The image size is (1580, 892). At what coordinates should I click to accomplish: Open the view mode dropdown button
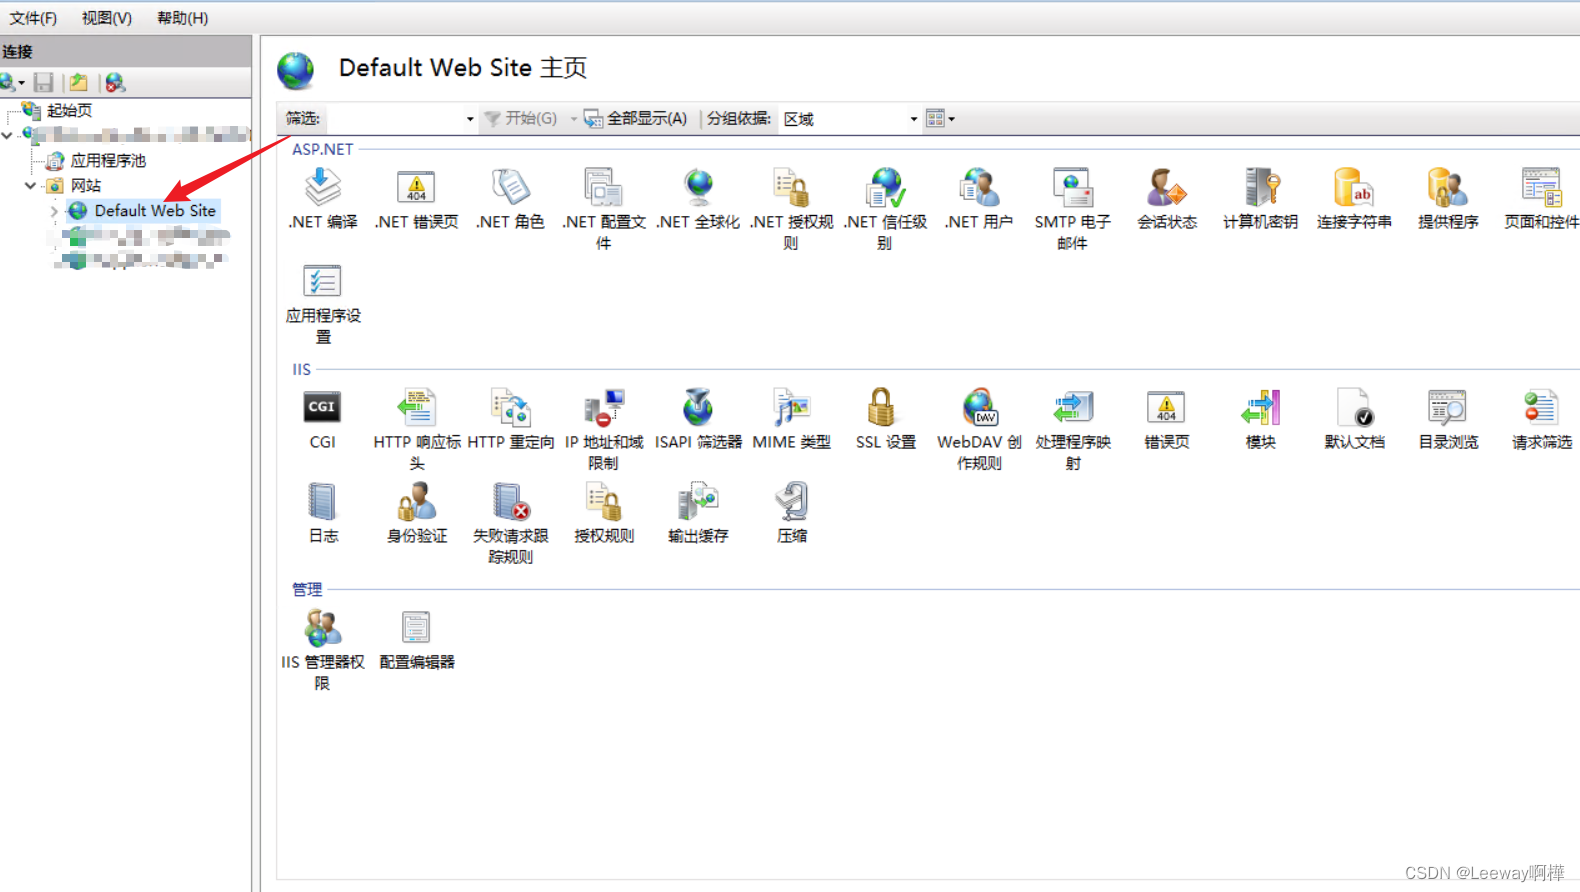click(940, 118)
